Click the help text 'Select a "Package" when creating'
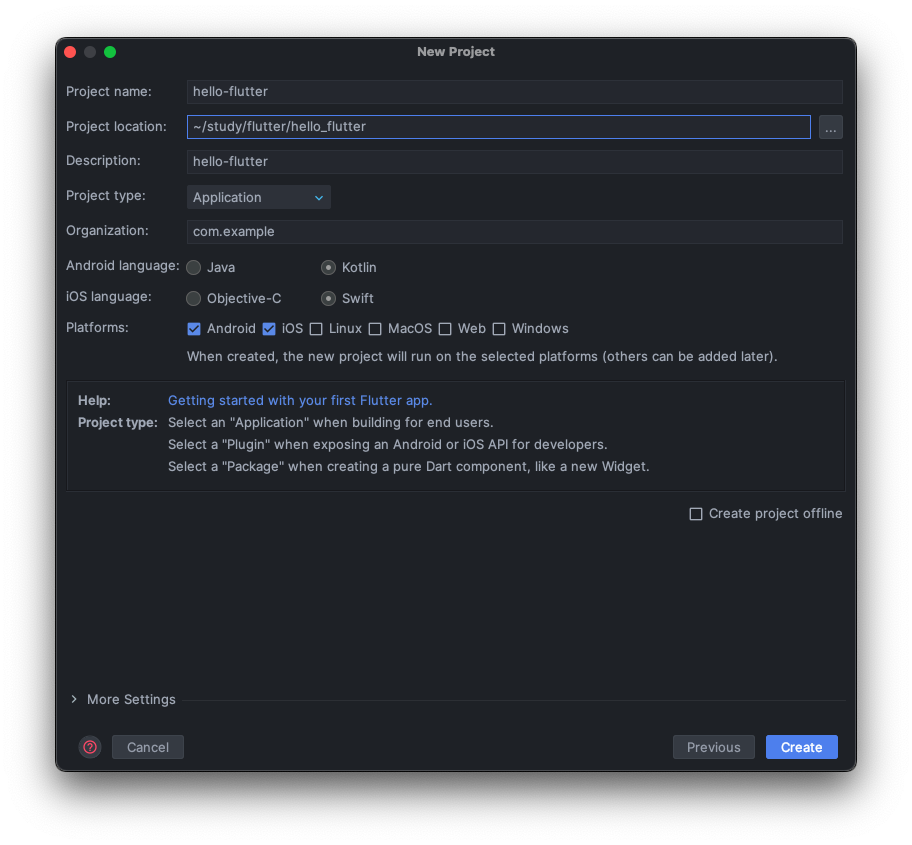 pyautogui.click(x=408, y=467)
